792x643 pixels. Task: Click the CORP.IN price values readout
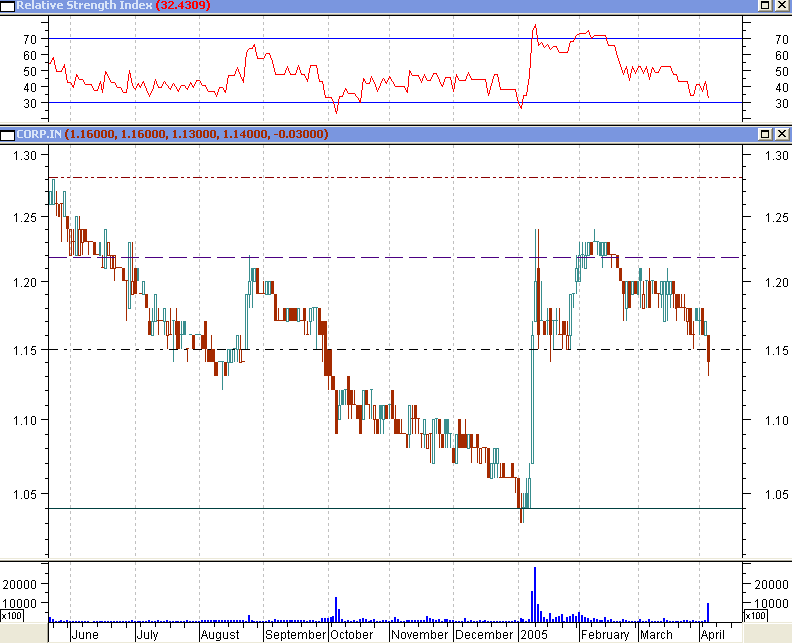point(196,134)
